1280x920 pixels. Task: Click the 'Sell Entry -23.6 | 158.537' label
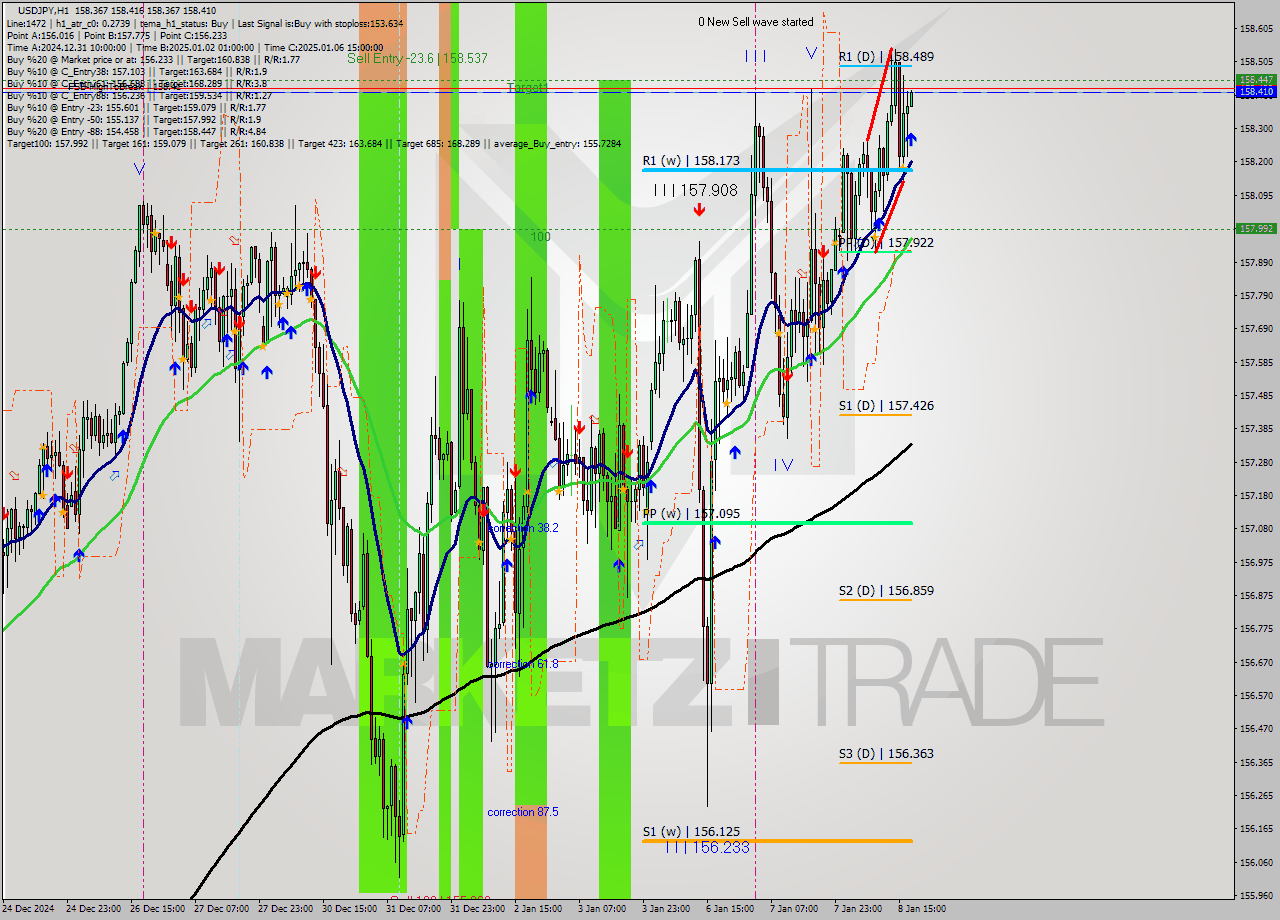[x=417, y=59]
